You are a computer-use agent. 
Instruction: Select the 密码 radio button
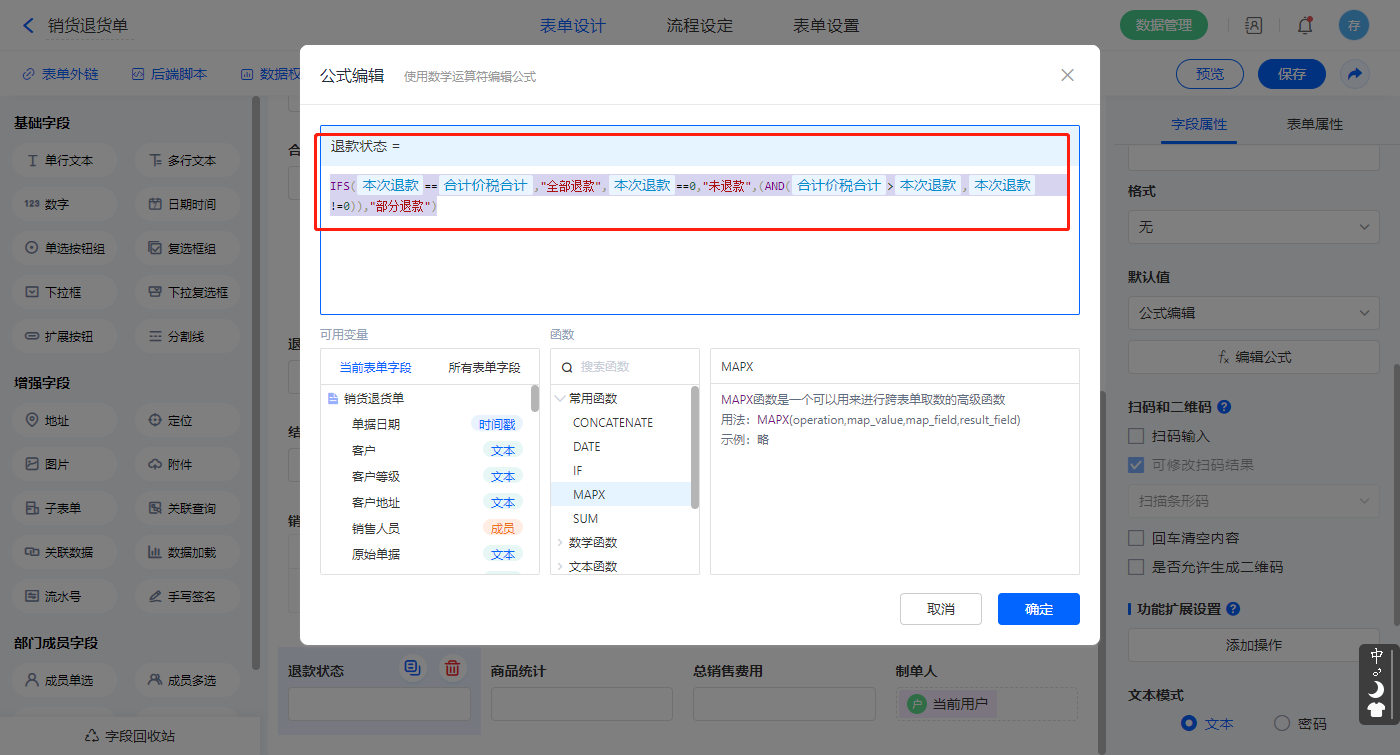click(1282, 723)
